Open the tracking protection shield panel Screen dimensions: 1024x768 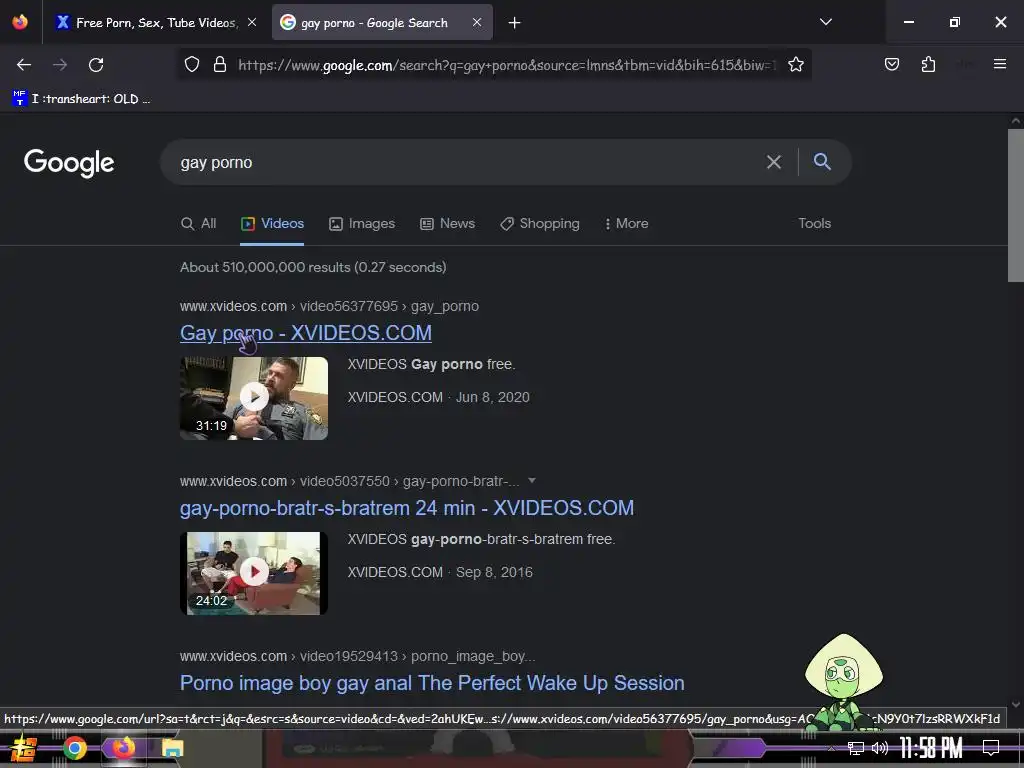coord(191,65)
